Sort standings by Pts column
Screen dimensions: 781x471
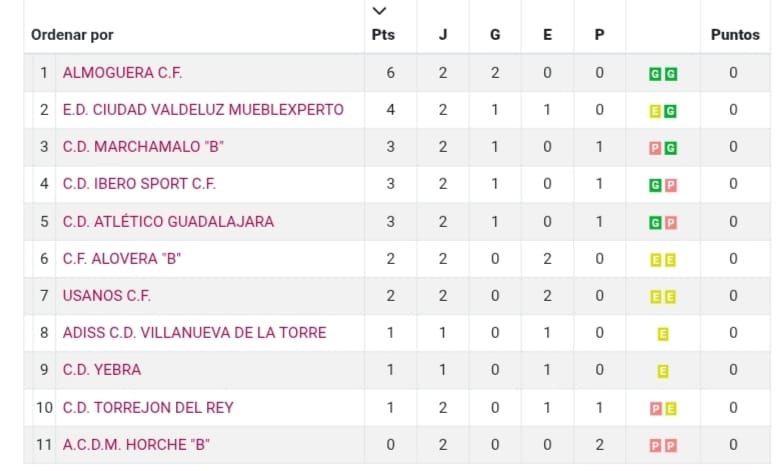coord(383,35)
